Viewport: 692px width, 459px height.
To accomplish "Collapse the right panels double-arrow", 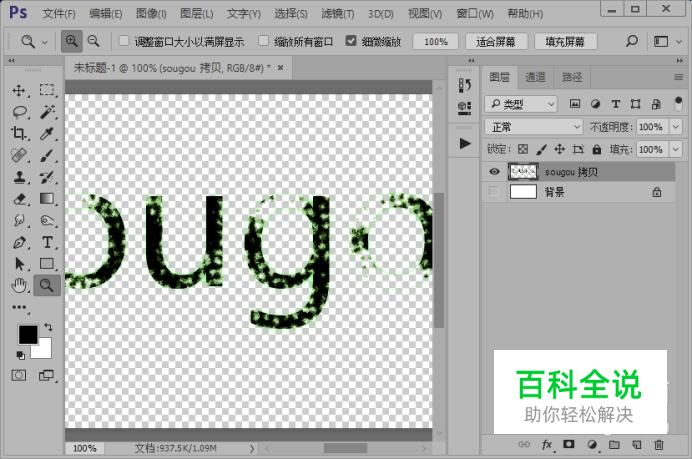I will [x=680, y=60].
